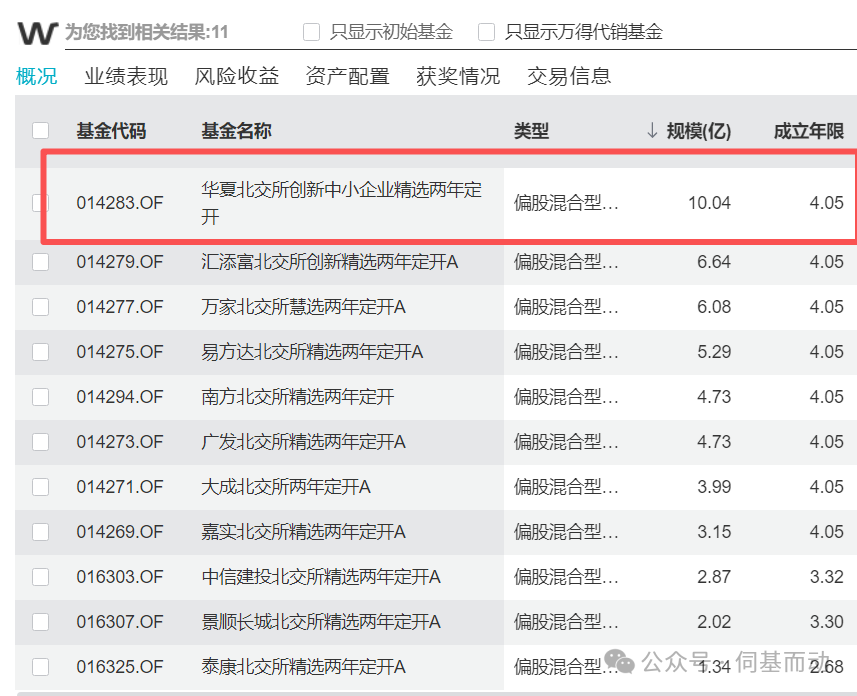Sort by 规模(亿) column header
This screenshot has height=696, width=857.
[x=698, y=131]
